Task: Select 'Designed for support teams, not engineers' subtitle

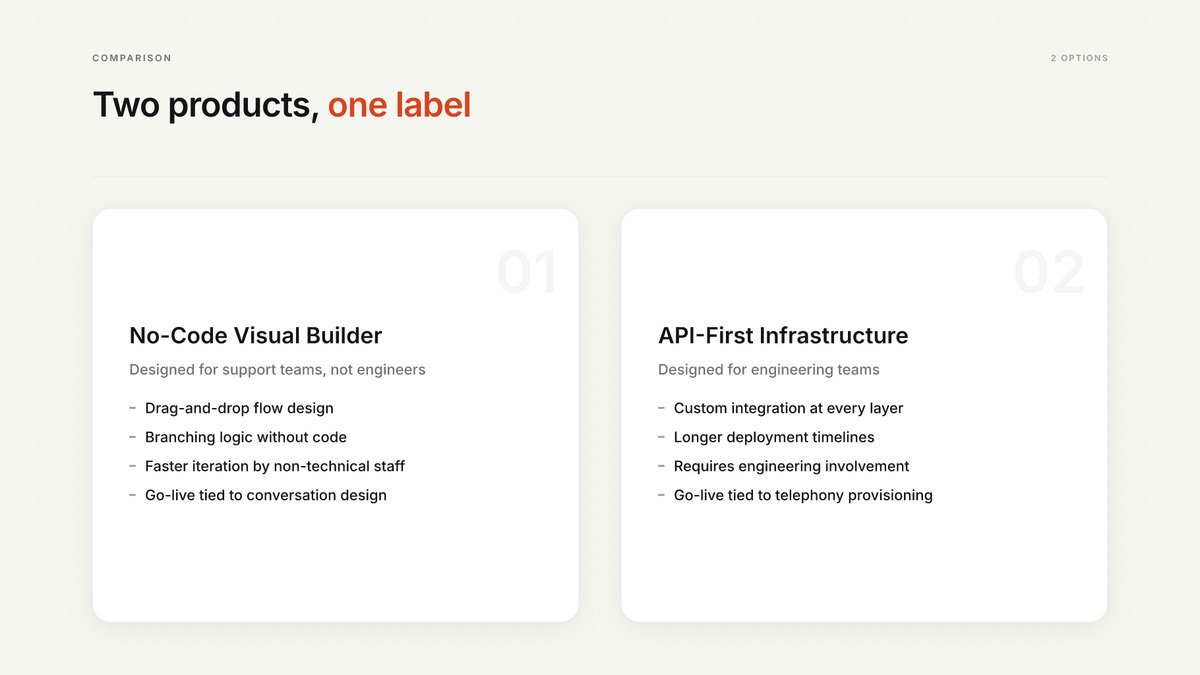Action: (277, 370)
